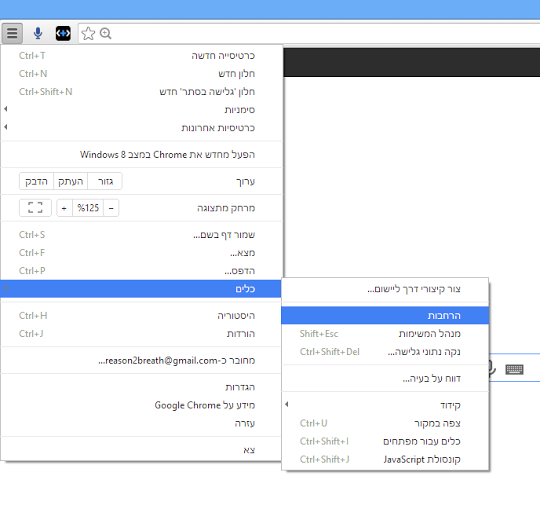This screenshot has height=509, width=540.
Task: Open היסטוריה history Ctrl+H
Action: pyautogui.click(x=141, y=315)
